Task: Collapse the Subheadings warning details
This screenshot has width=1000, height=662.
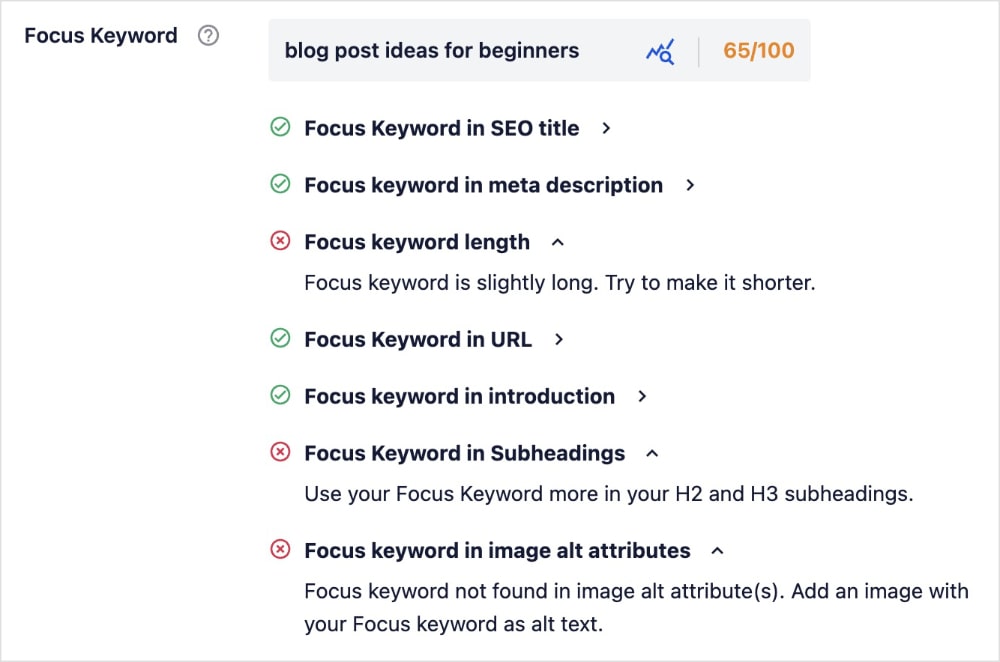Action: click(651, 453)
